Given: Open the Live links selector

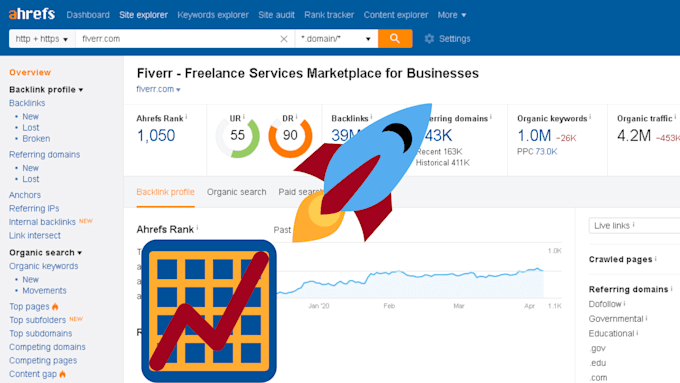Looking at the screenshot, I should coord(634,226).
